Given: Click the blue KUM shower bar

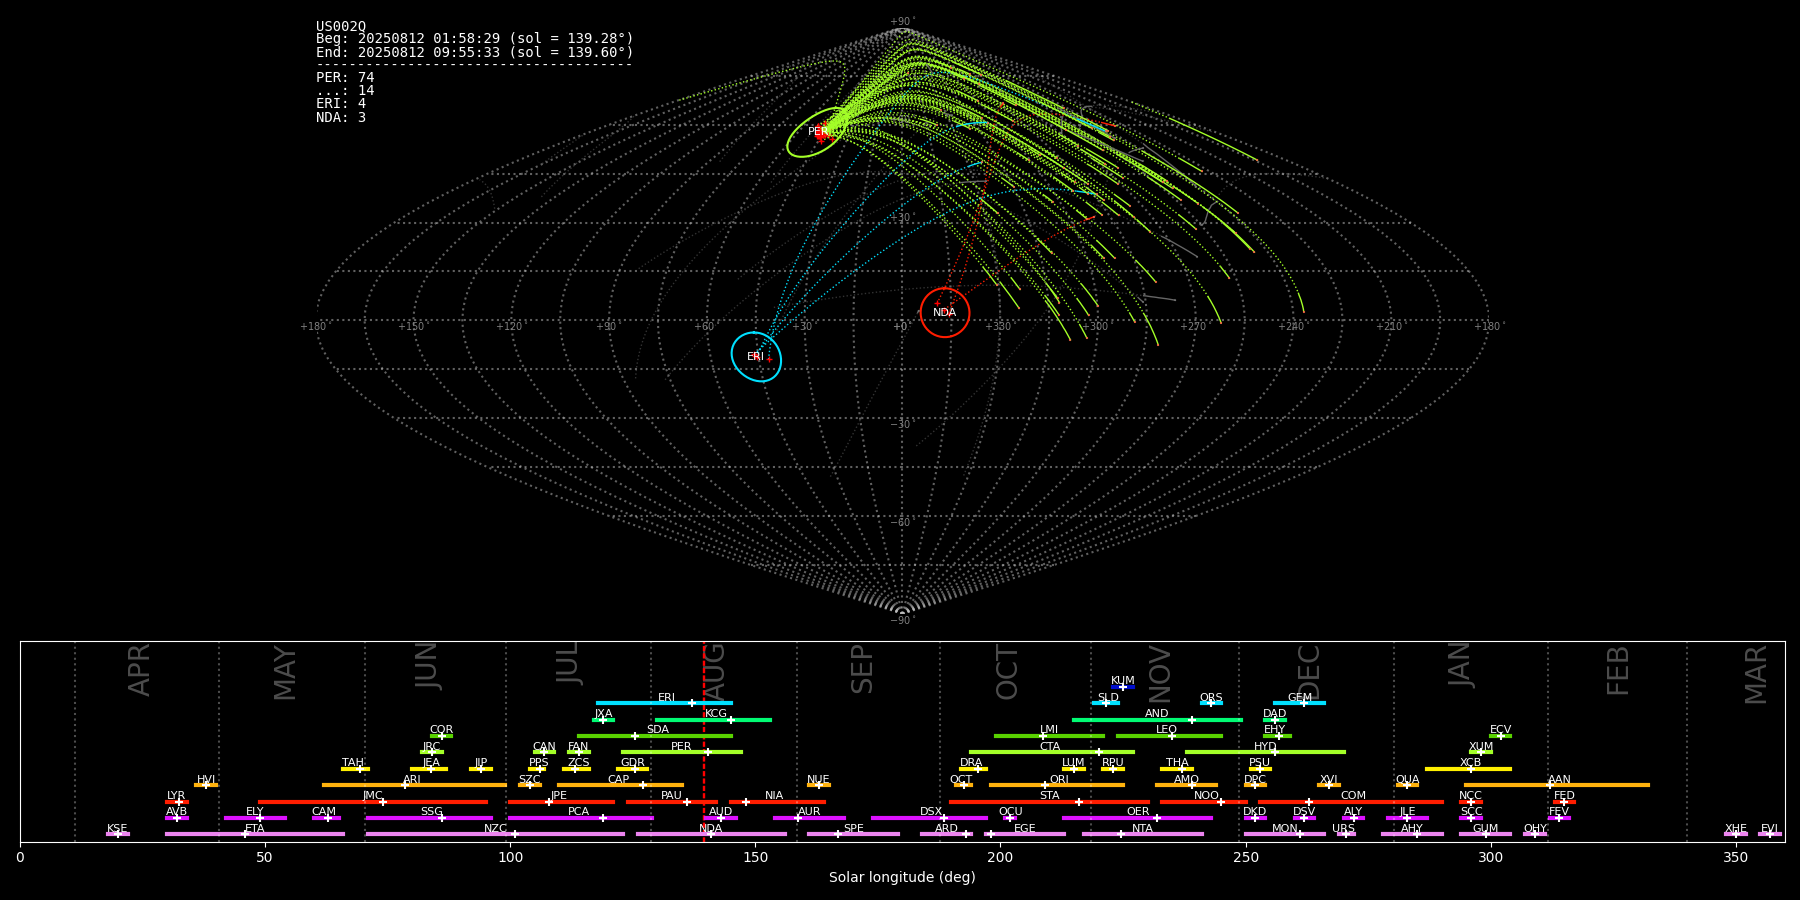Looking at the screenshot, I should [x=1123, y=687].
